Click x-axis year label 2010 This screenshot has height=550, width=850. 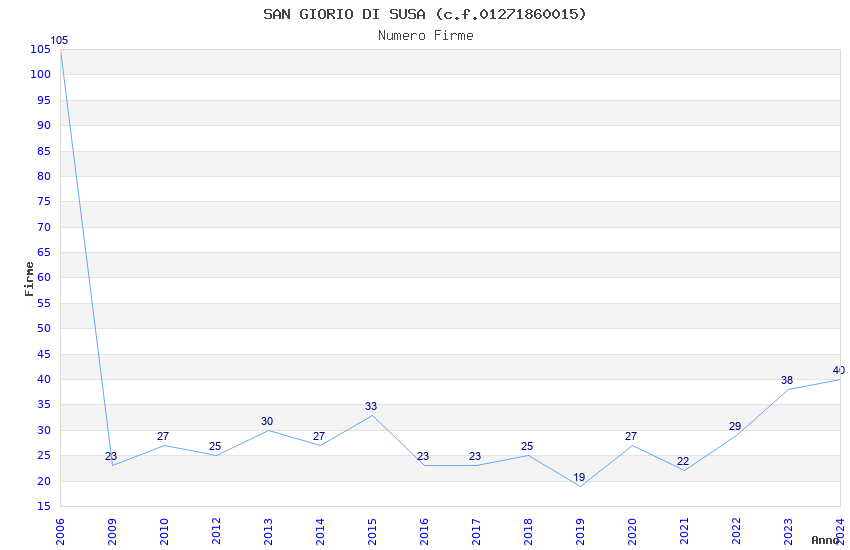click(164, 532)
